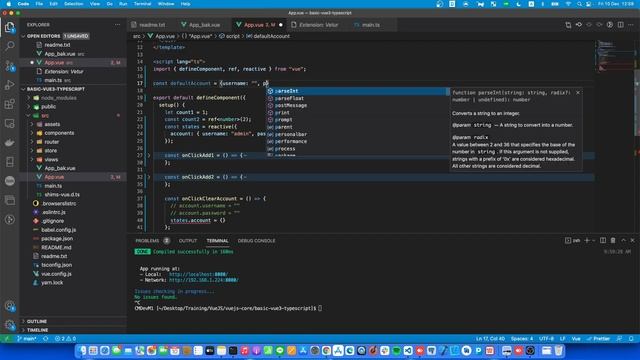
Task: Close the bottom panel with X
Action: (632, 240)
